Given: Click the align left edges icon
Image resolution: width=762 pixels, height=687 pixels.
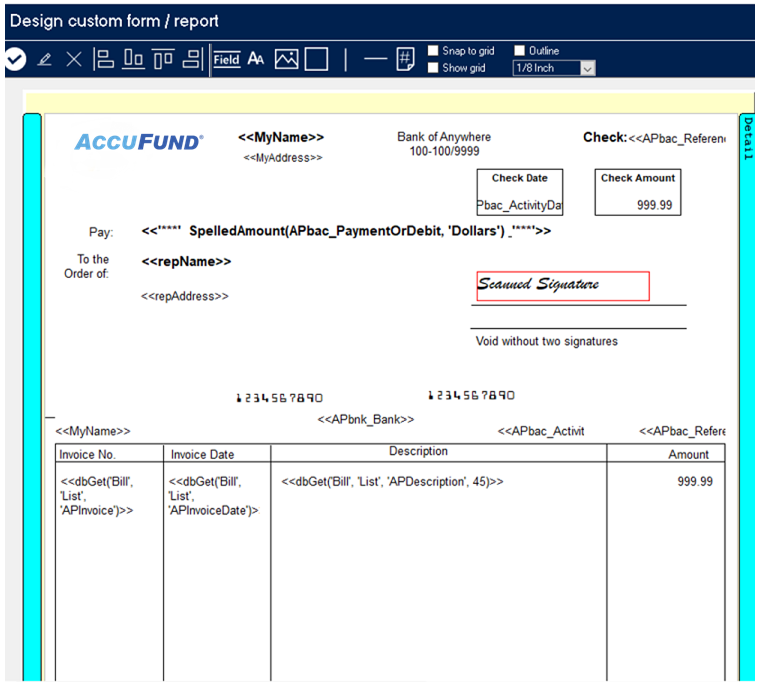Looking at the screenshot, I should click(x=103, y=60).
